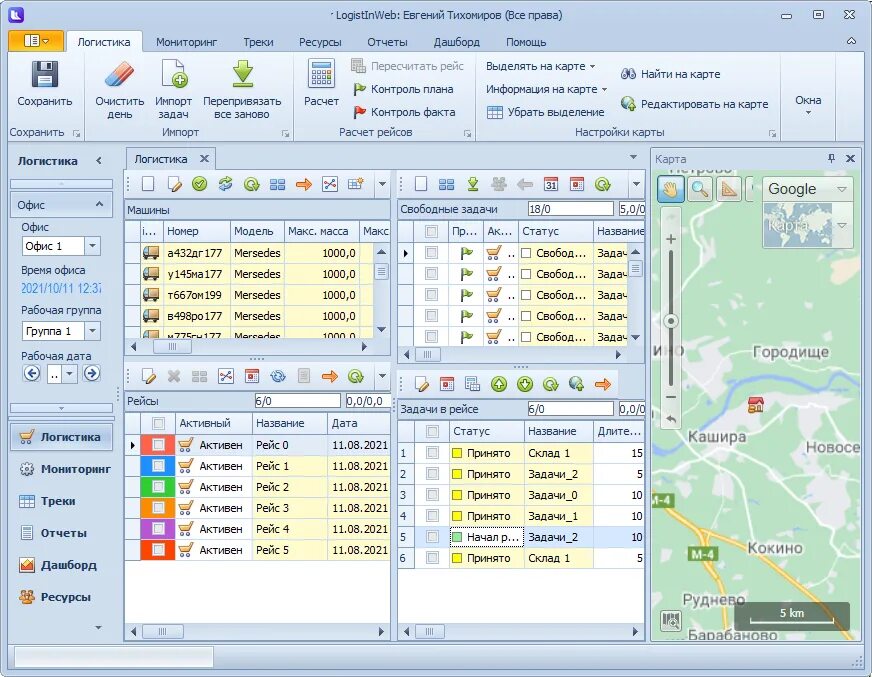
Task: Switch to Мониторинг ribbon tab
Action: [186, 42]
